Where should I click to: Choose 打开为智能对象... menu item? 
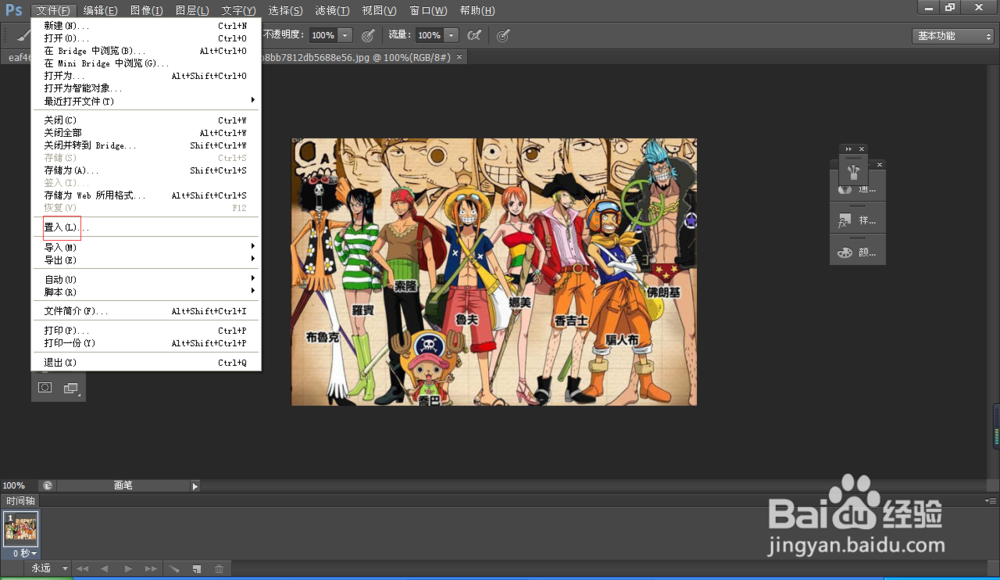pos(146,88)
